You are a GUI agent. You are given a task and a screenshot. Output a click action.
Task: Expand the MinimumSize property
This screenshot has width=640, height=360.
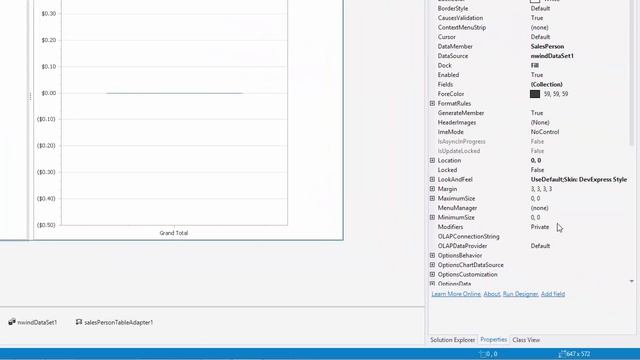click(432, 218)
